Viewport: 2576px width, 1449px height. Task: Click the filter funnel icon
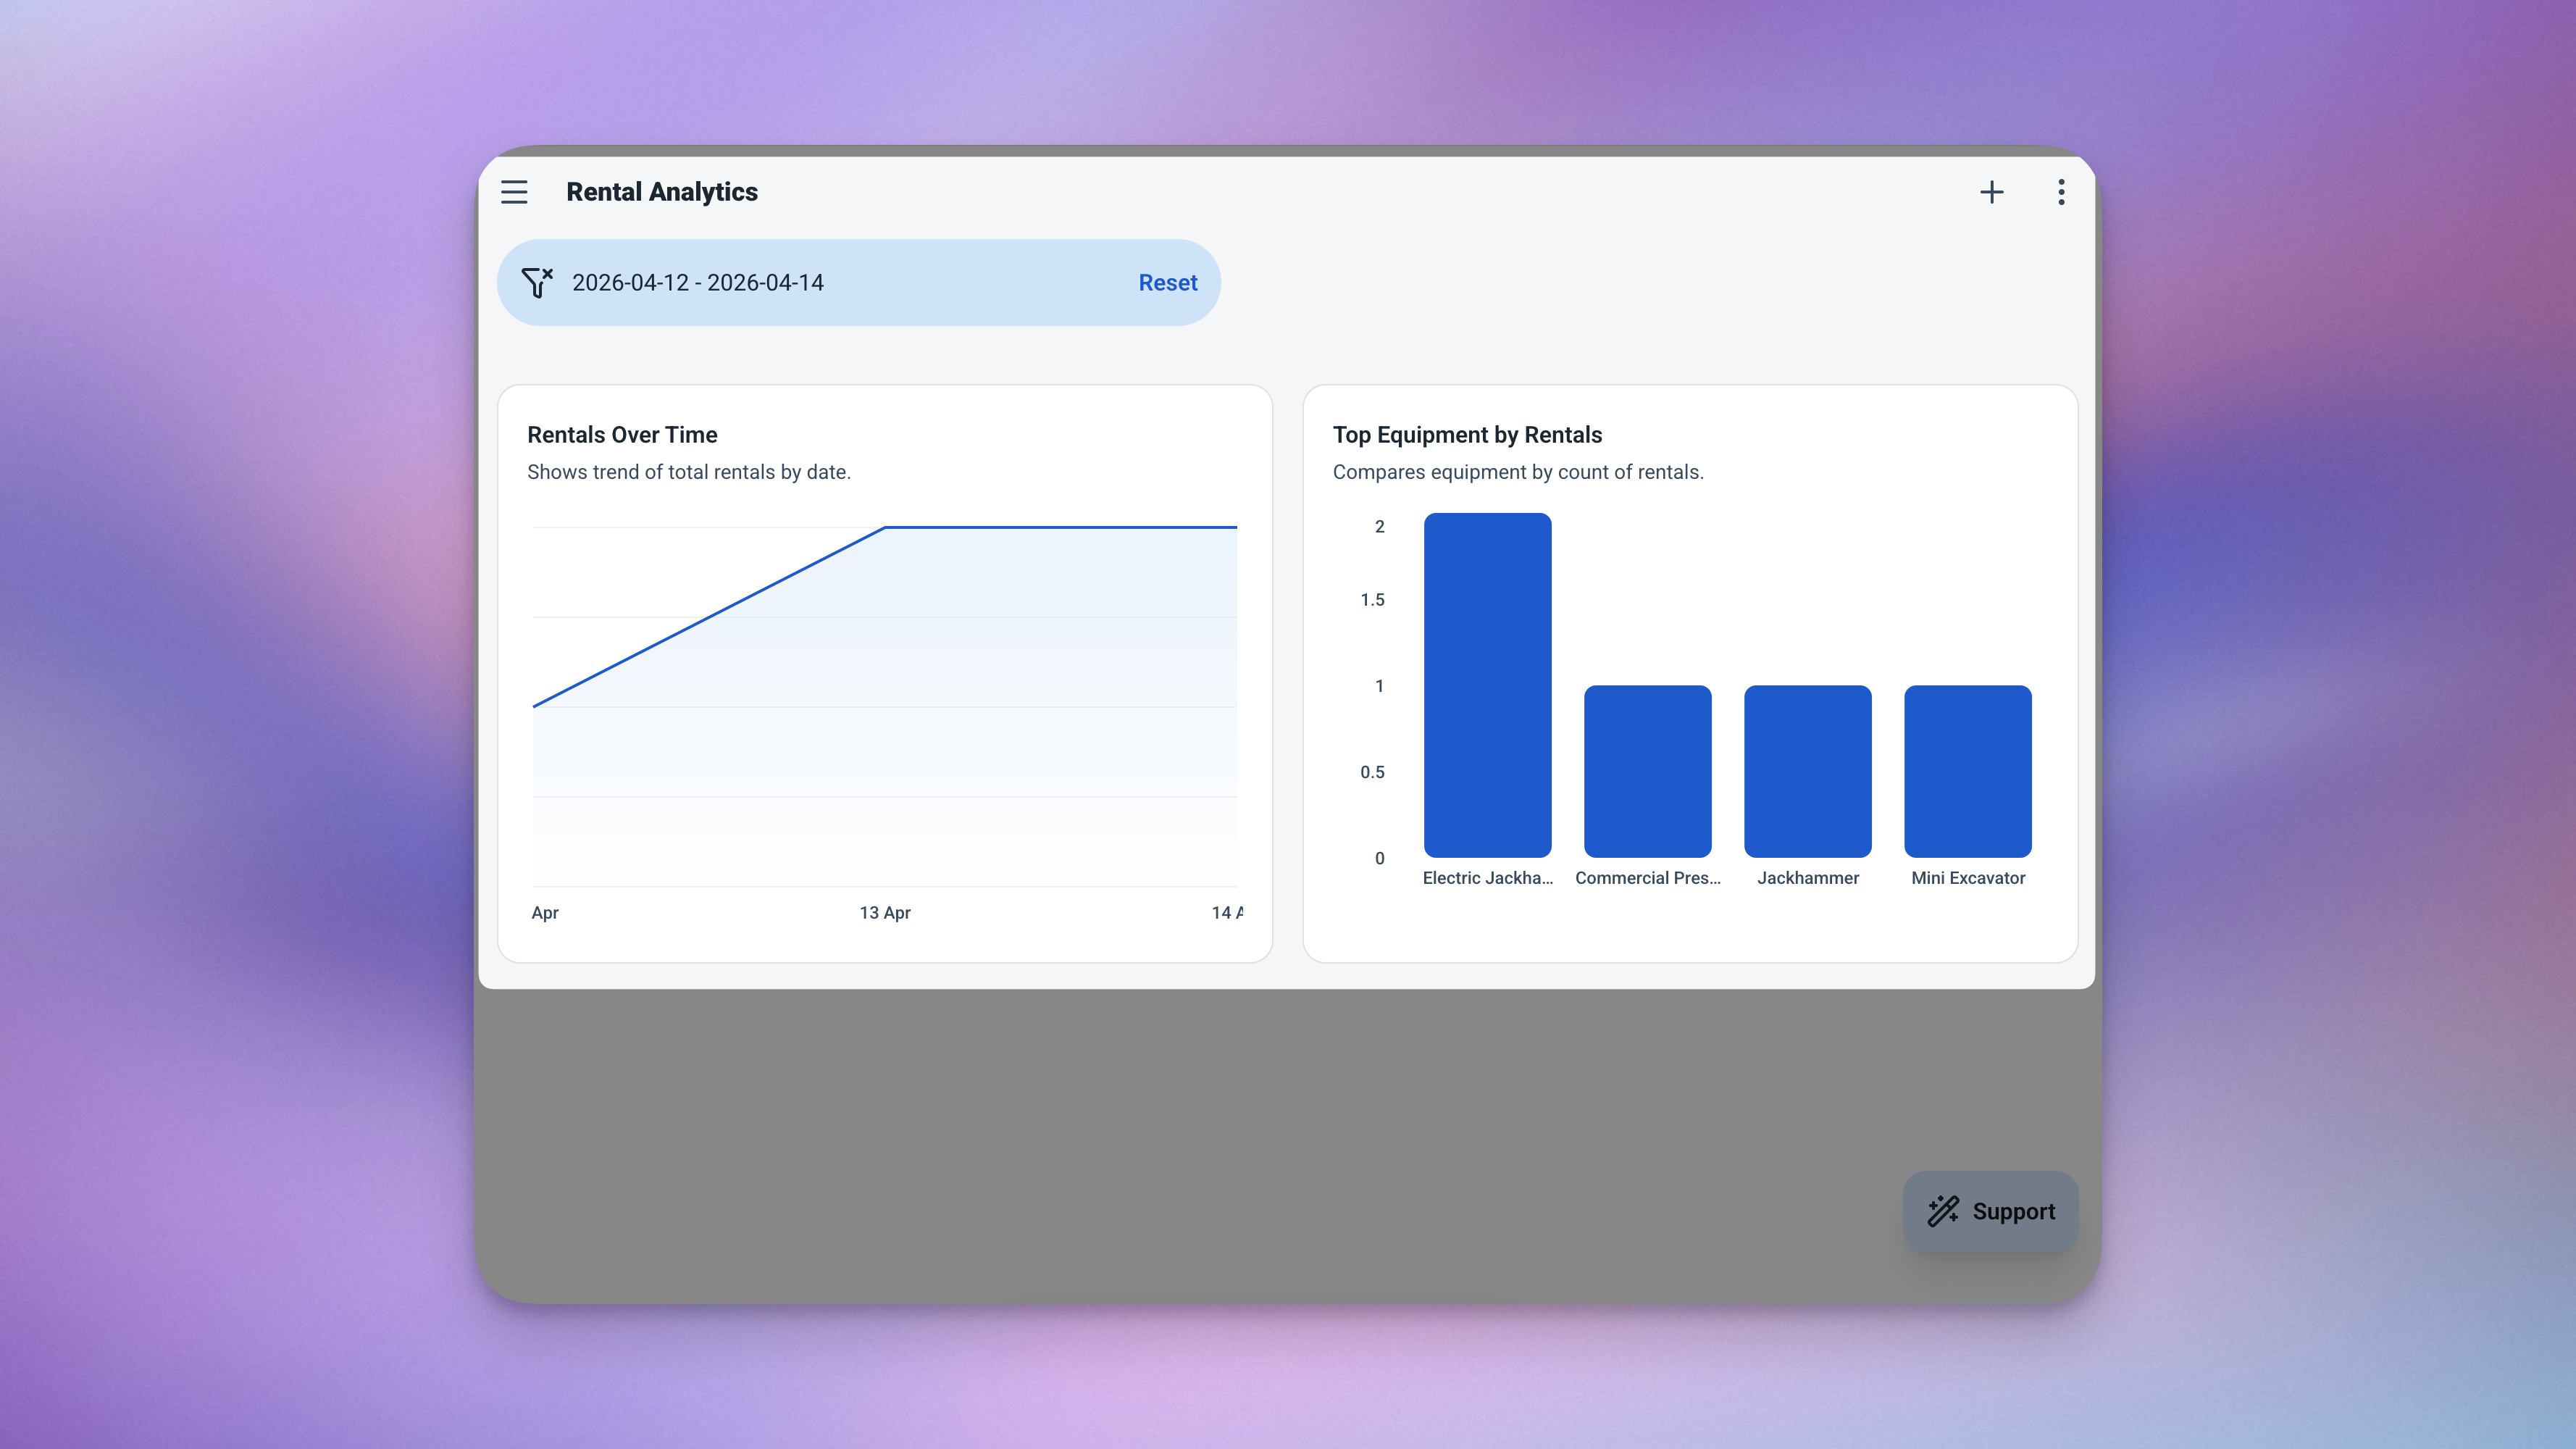537,282
